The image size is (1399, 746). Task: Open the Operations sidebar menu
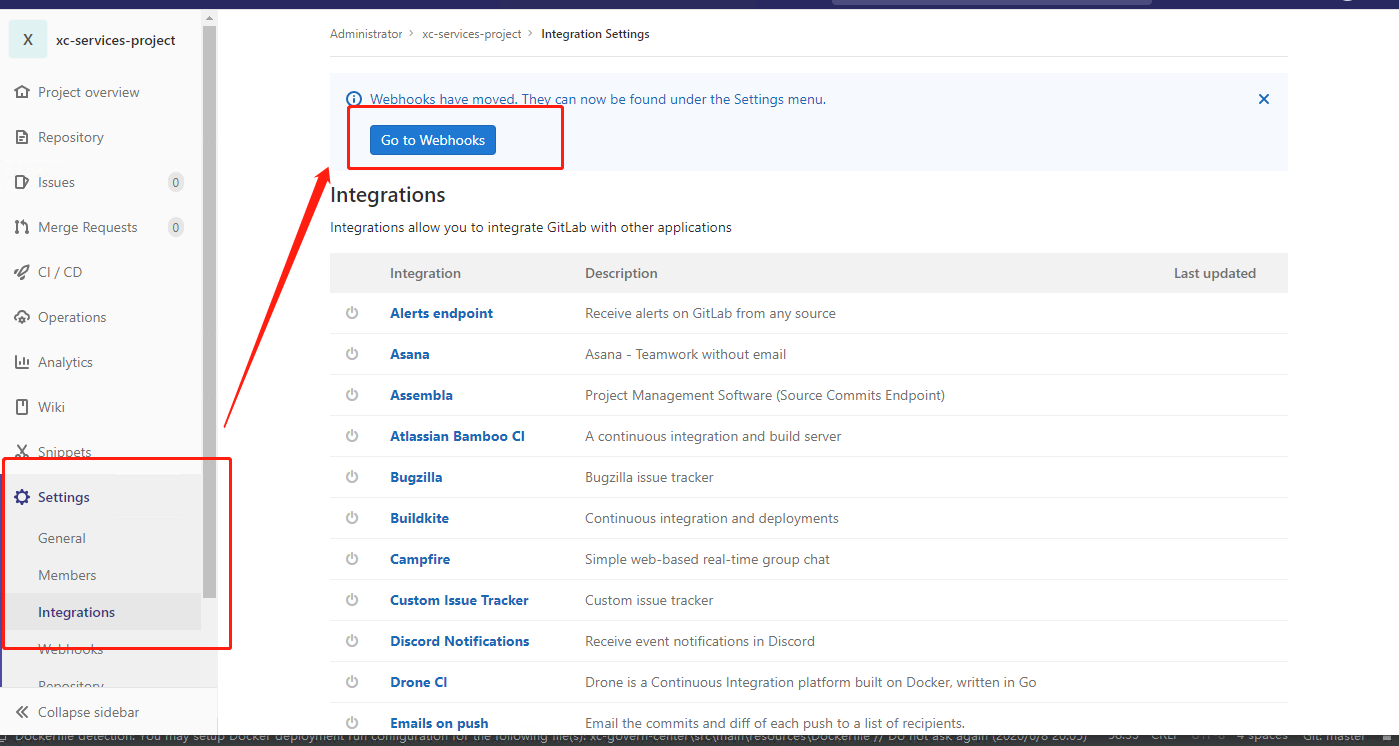(x=72, y=317)
